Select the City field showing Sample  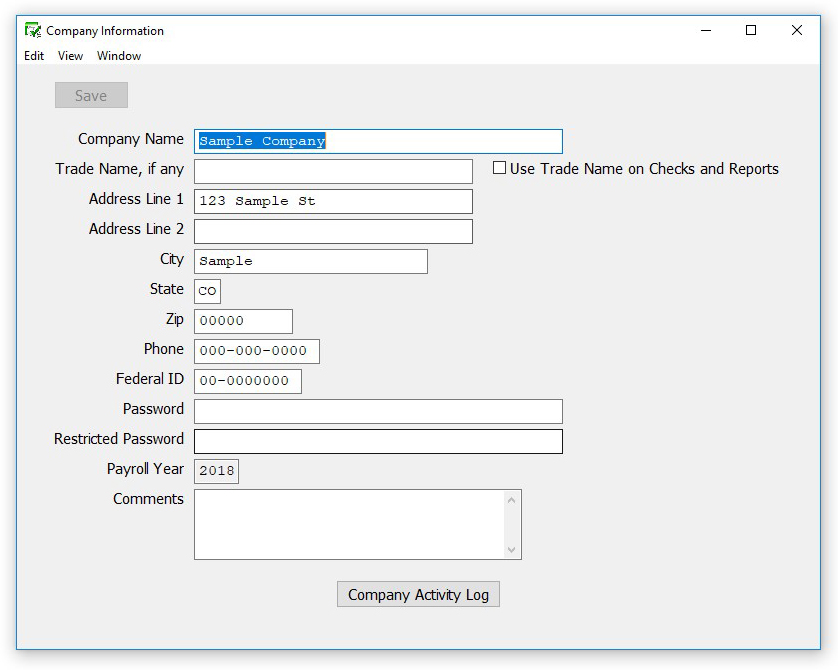tap(310, 261)
